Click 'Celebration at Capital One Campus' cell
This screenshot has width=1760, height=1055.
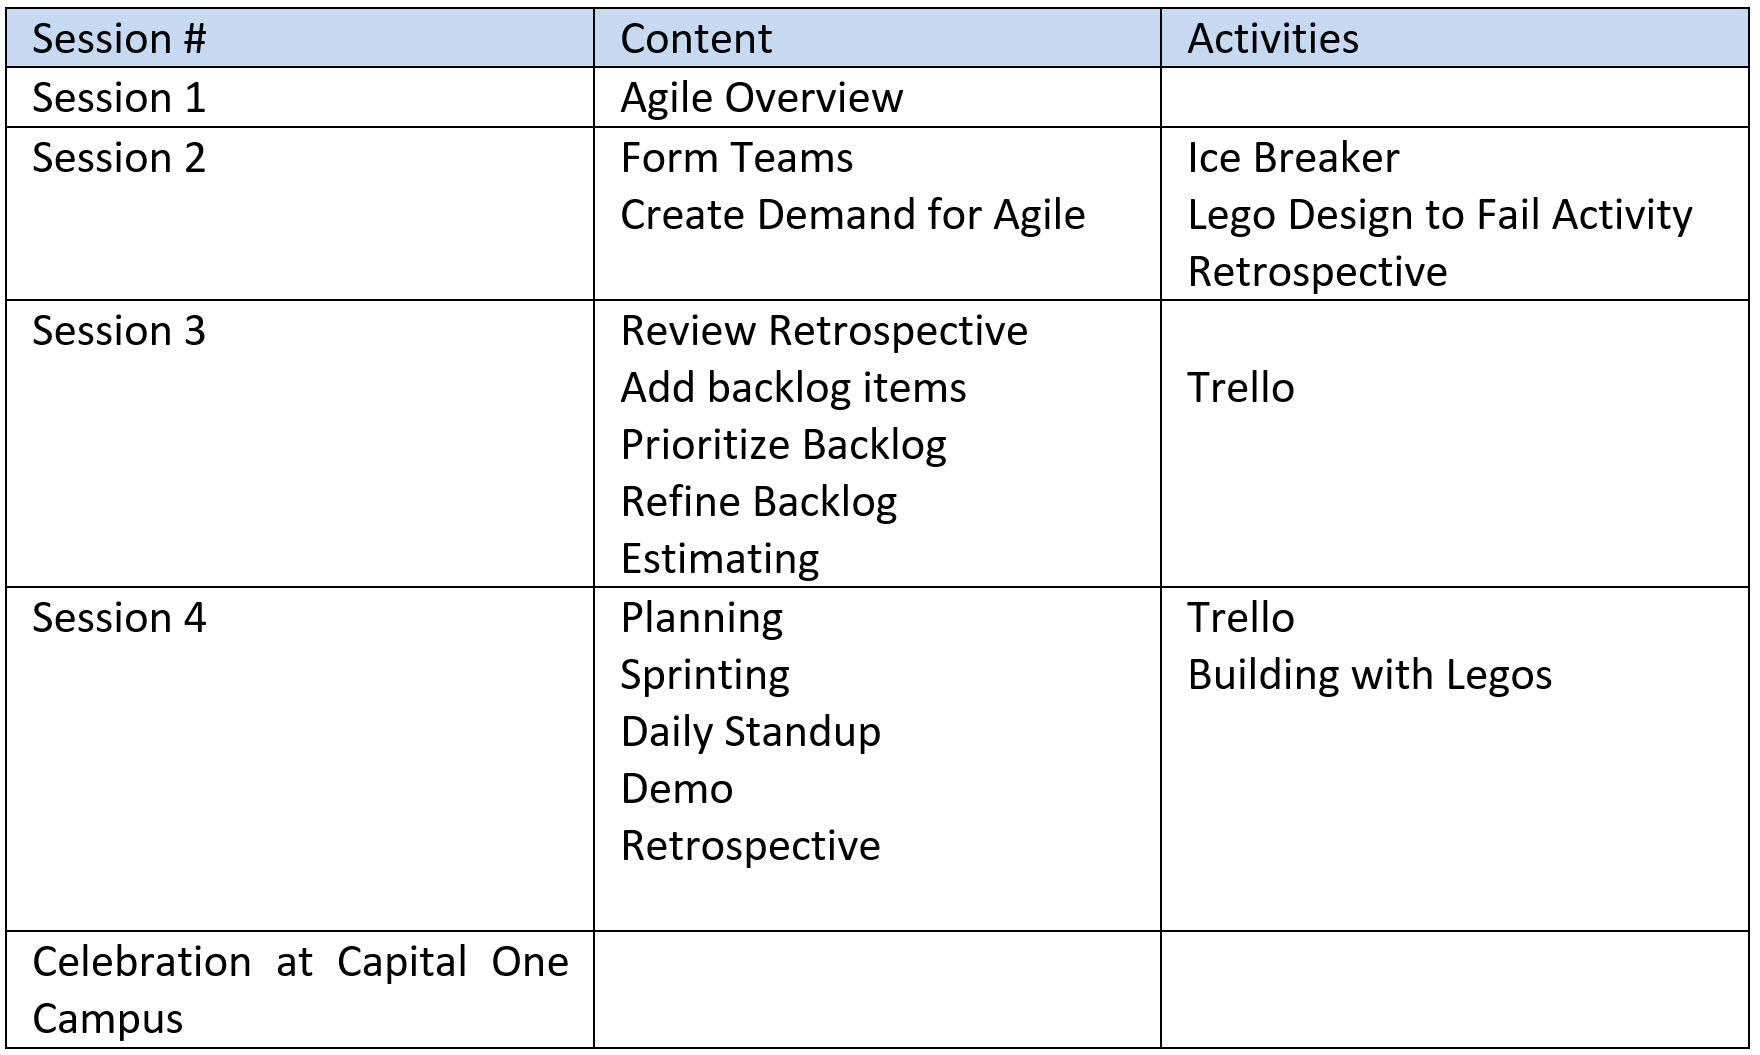(300, 990)
